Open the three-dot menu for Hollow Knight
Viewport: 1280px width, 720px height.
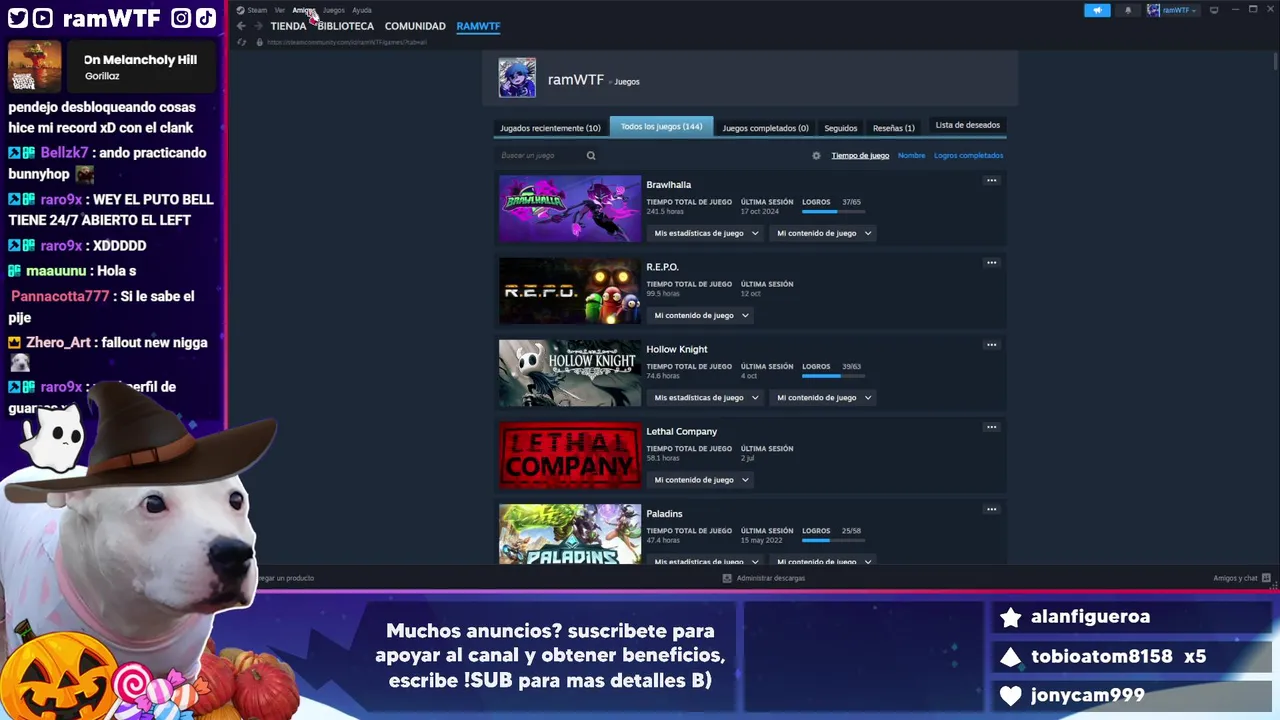991,345
